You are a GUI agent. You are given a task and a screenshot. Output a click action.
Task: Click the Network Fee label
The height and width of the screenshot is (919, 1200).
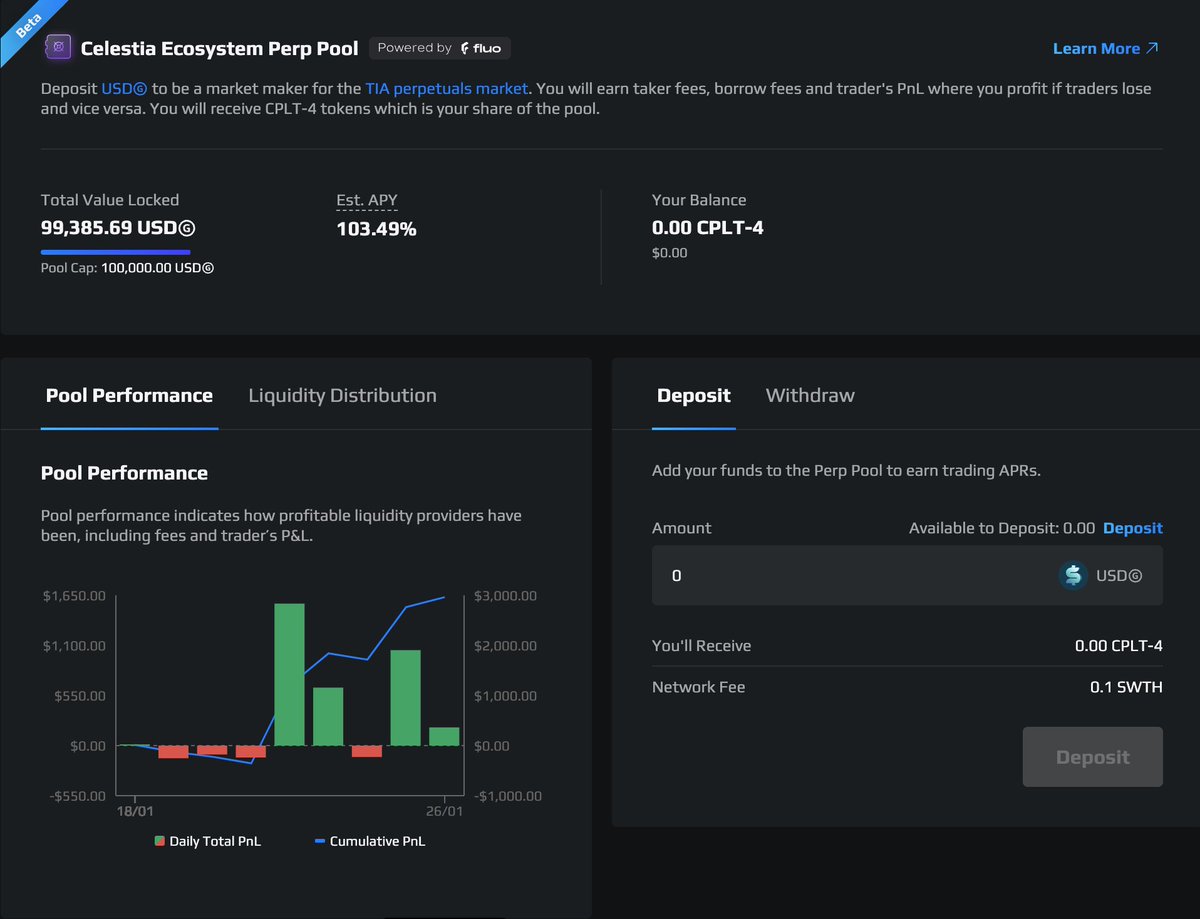pyautogui.click(x=698, y=687)
